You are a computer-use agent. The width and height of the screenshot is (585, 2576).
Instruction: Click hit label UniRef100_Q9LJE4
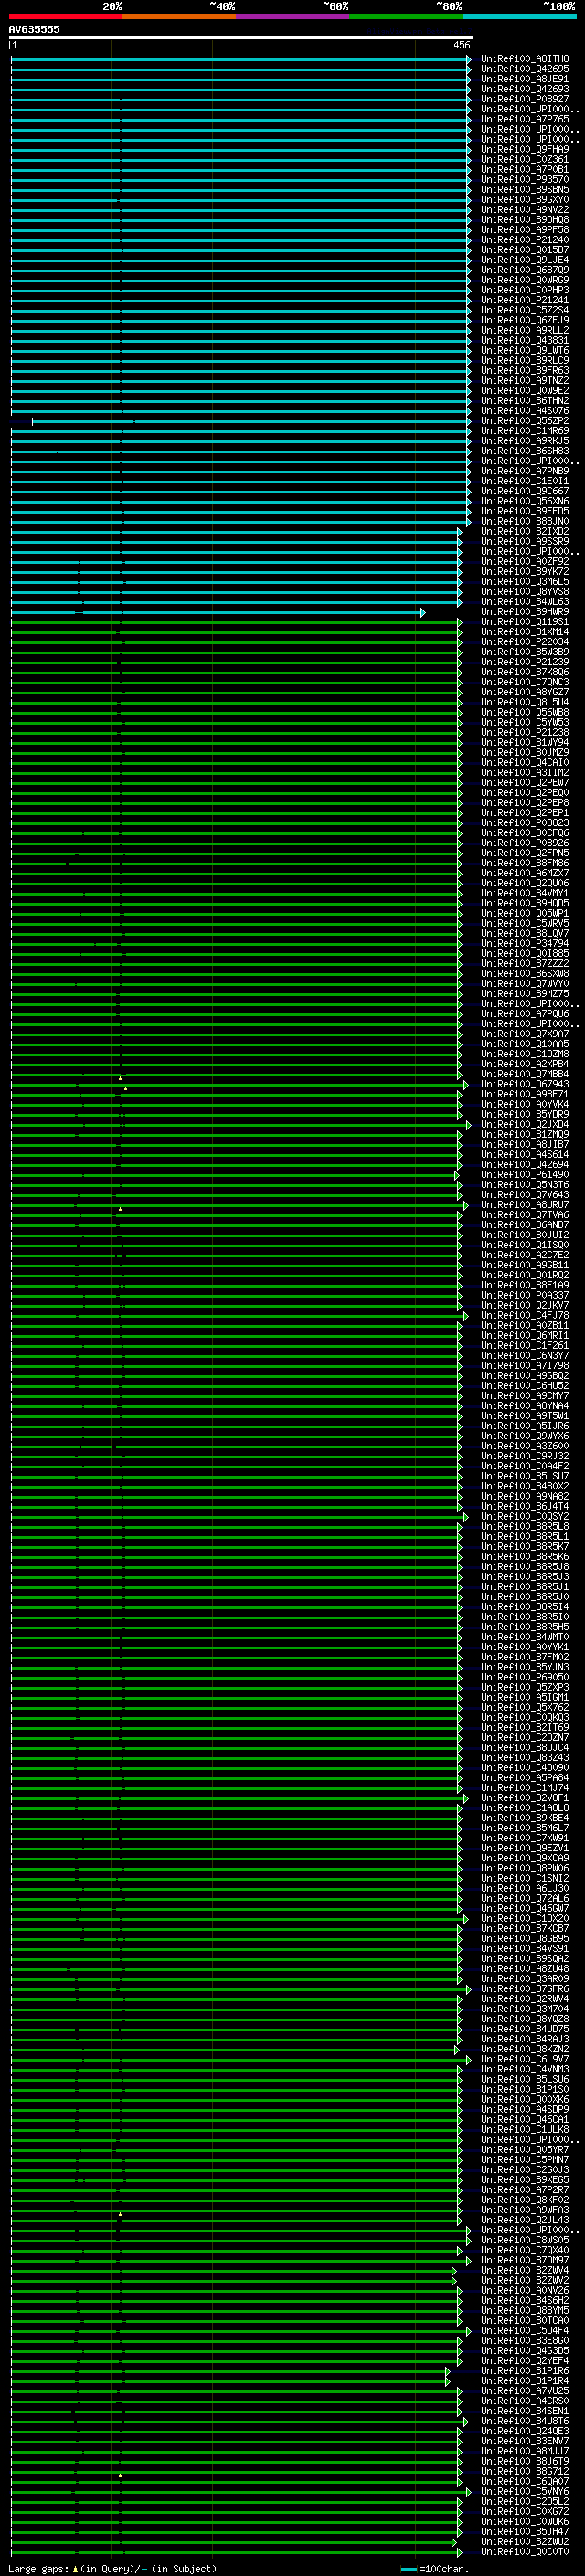pyautogui.click(x=524, y=260)
